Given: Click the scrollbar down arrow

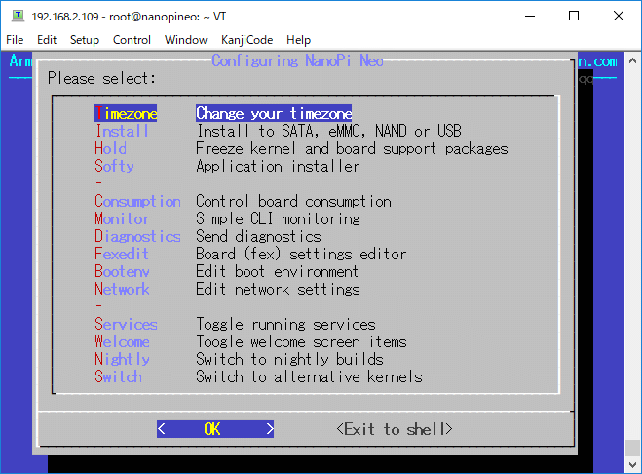Looking at the screenshot, I should pos(632,465).
